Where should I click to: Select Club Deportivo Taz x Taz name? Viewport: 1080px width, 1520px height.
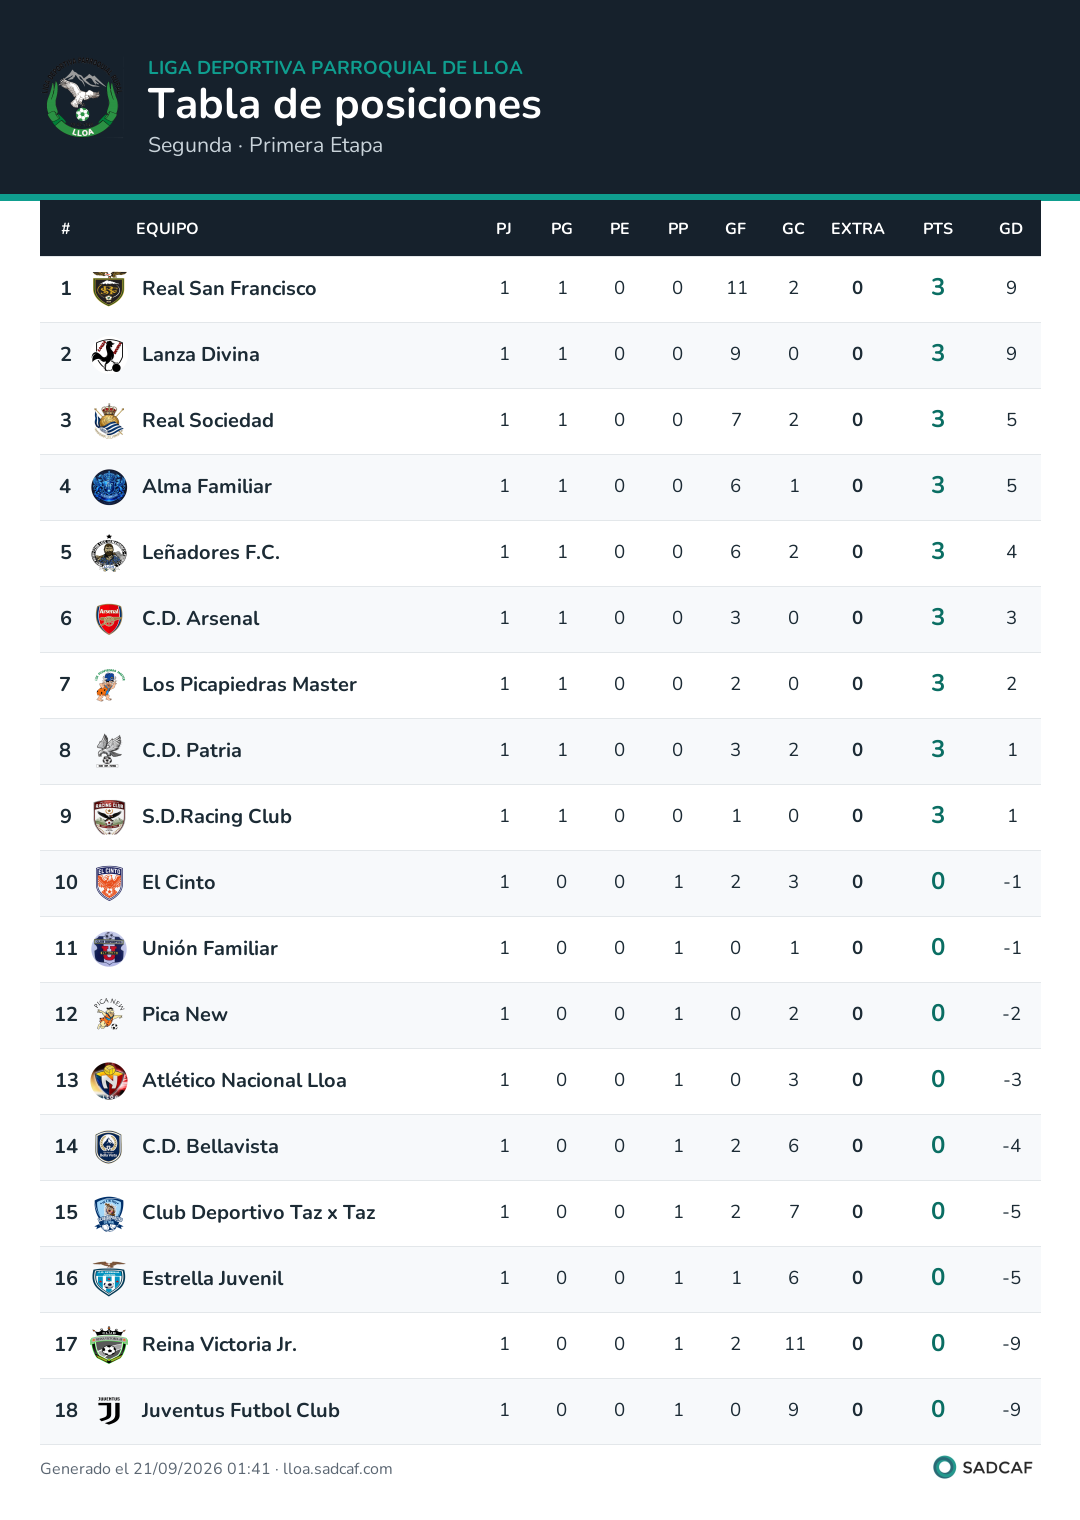click(259, 1212)
